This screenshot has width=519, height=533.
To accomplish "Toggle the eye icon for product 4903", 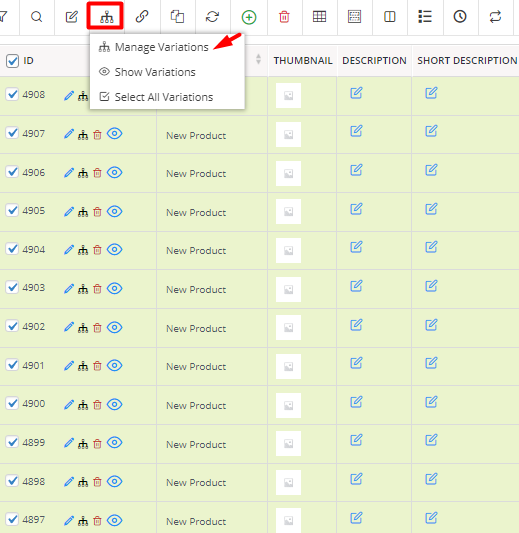I will (x=115, y=288).
